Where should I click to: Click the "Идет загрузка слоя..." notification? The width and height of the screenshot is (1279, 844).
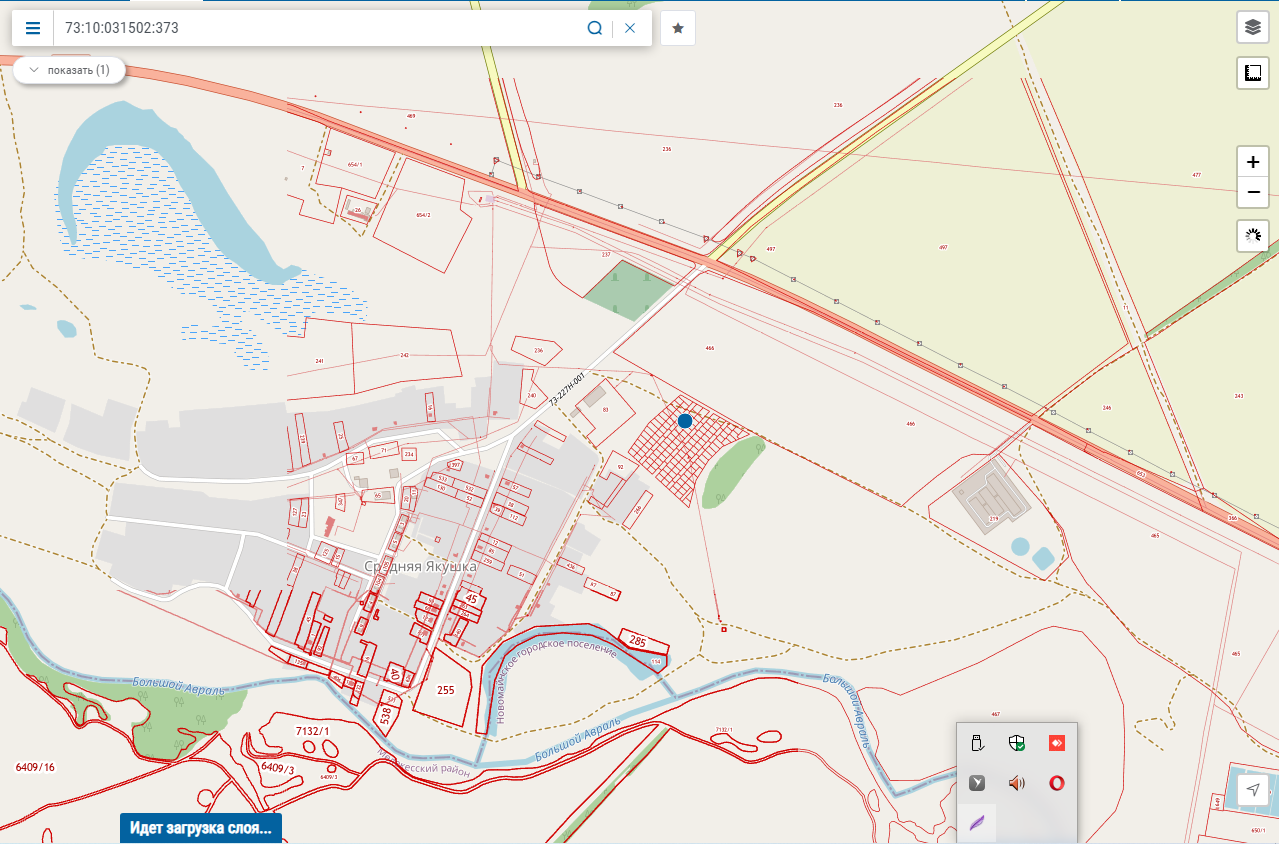(201, 829)
